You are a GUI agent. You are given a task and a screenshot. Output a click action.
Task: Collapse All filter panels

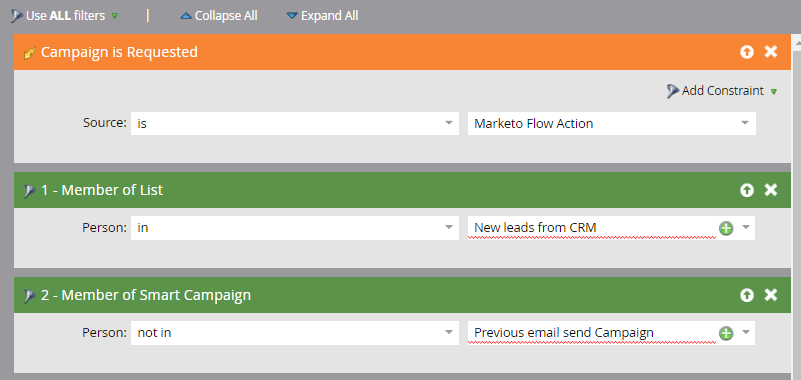point(219,16)
